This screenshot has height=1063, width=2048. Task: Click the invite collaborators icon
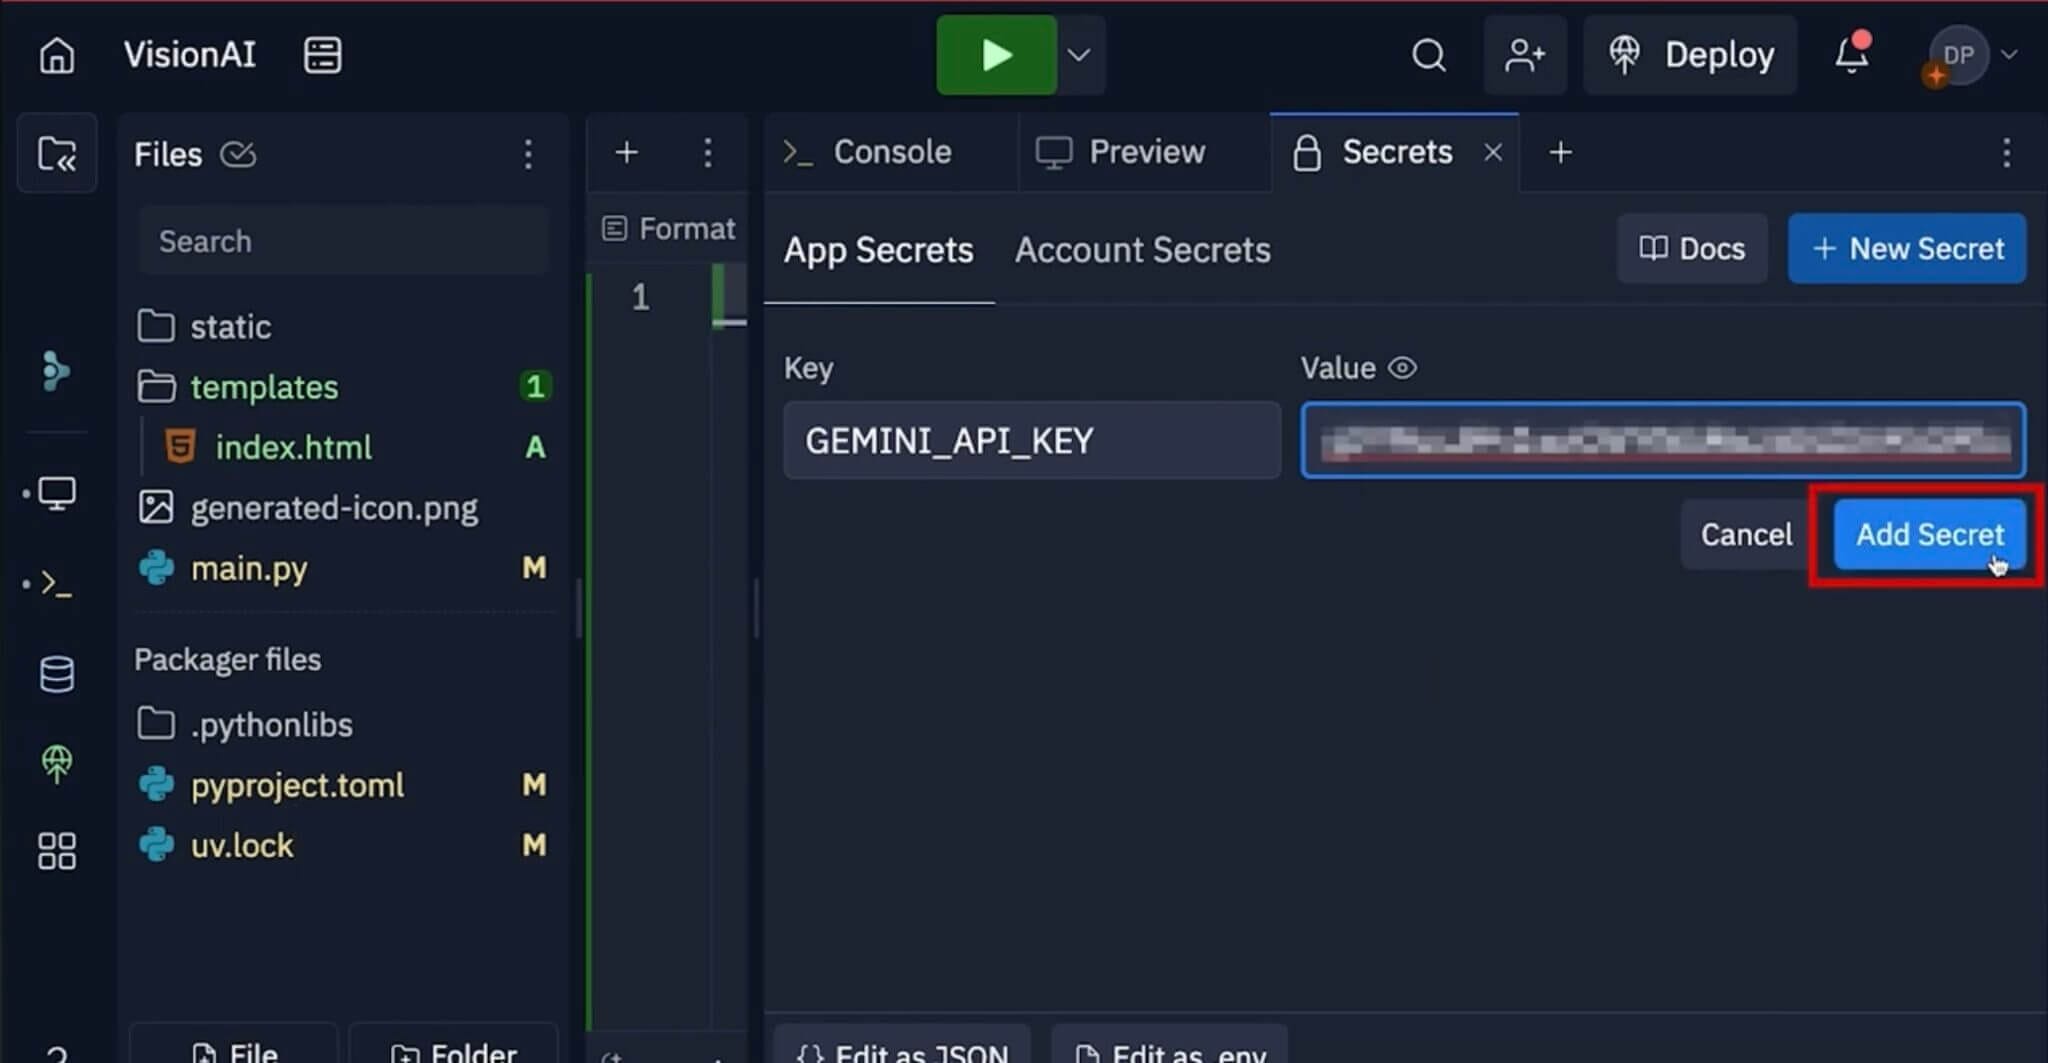[1524, 55]
